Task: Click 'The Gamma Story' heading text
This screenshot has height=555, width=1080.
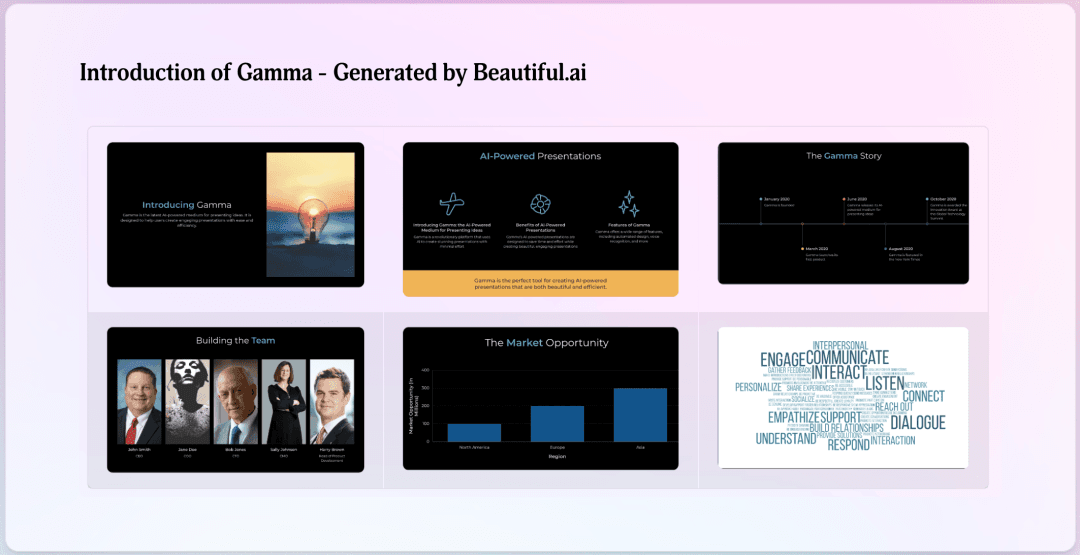Action: pos(844,156)
